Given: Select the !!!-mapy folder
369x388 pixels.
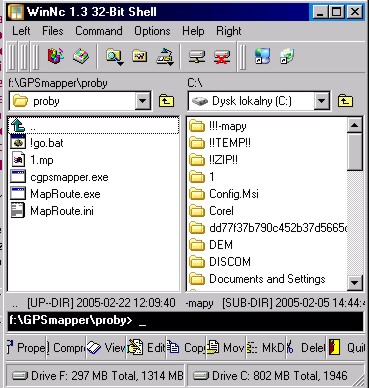Looking at the screenshot, I should tap(228, 126).
